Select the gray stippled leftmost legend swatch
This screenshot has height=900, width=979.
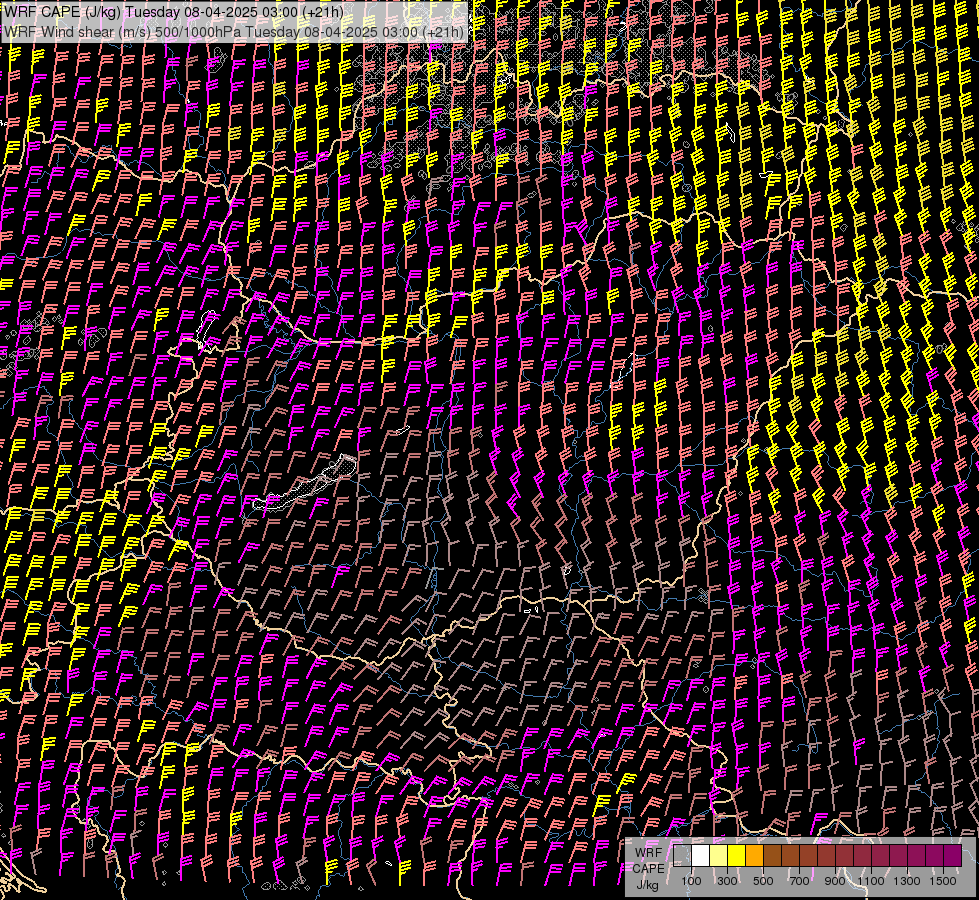682,856
